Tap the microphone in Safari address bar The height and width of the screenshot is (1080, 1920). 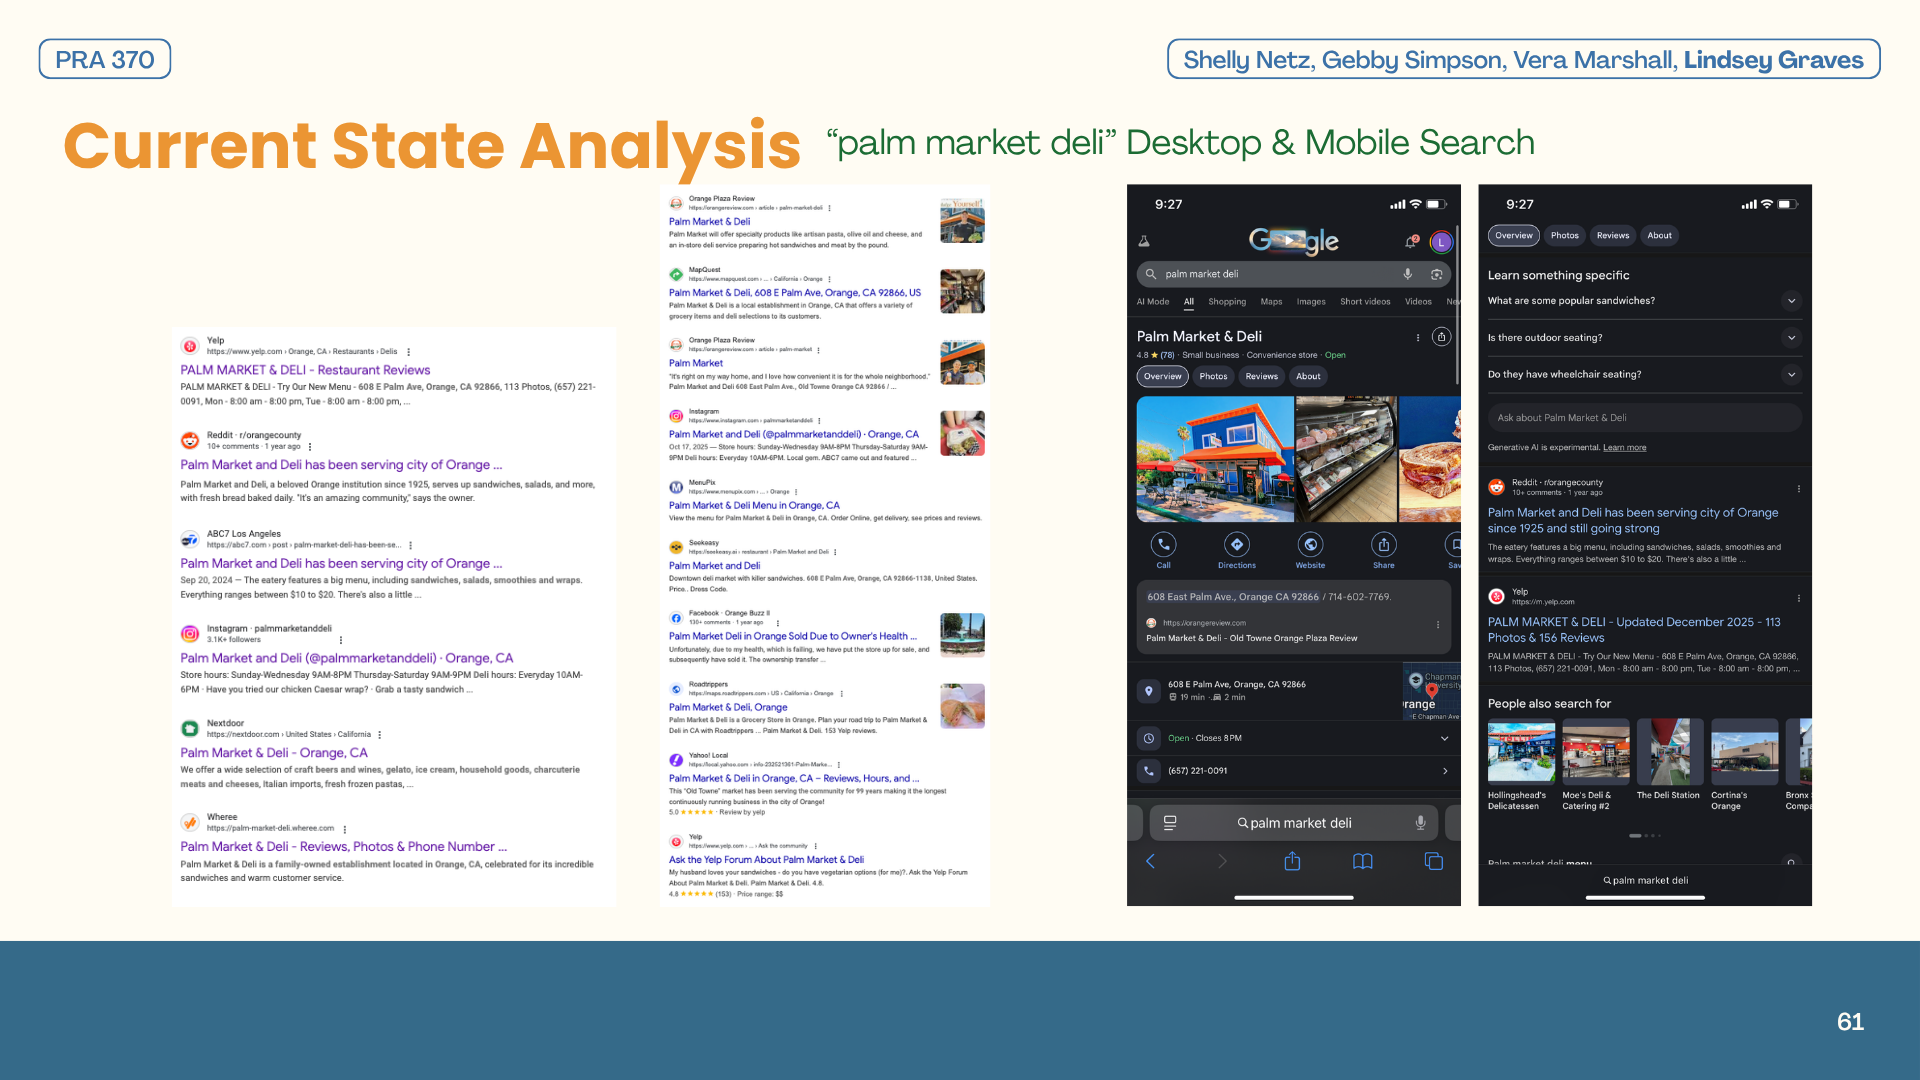(1420, 823)
